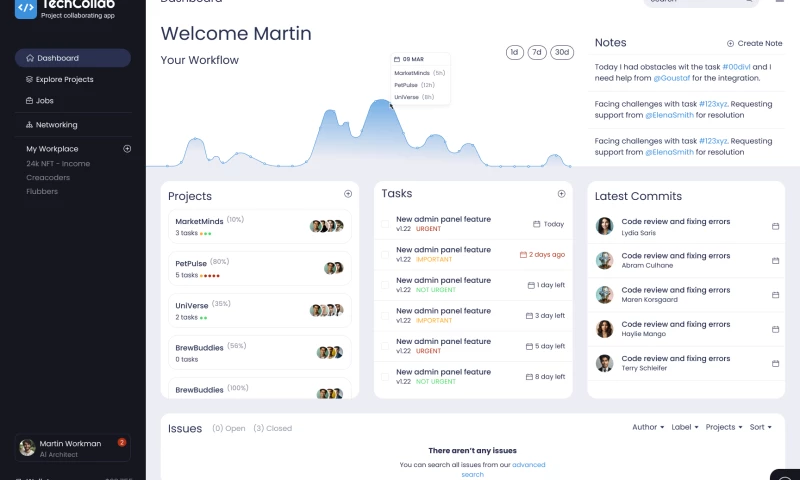The width and height of the screenshot is (800, 480).
Task: Click calendar icon on Lydia Saris commit
Action: pos(776,226)
